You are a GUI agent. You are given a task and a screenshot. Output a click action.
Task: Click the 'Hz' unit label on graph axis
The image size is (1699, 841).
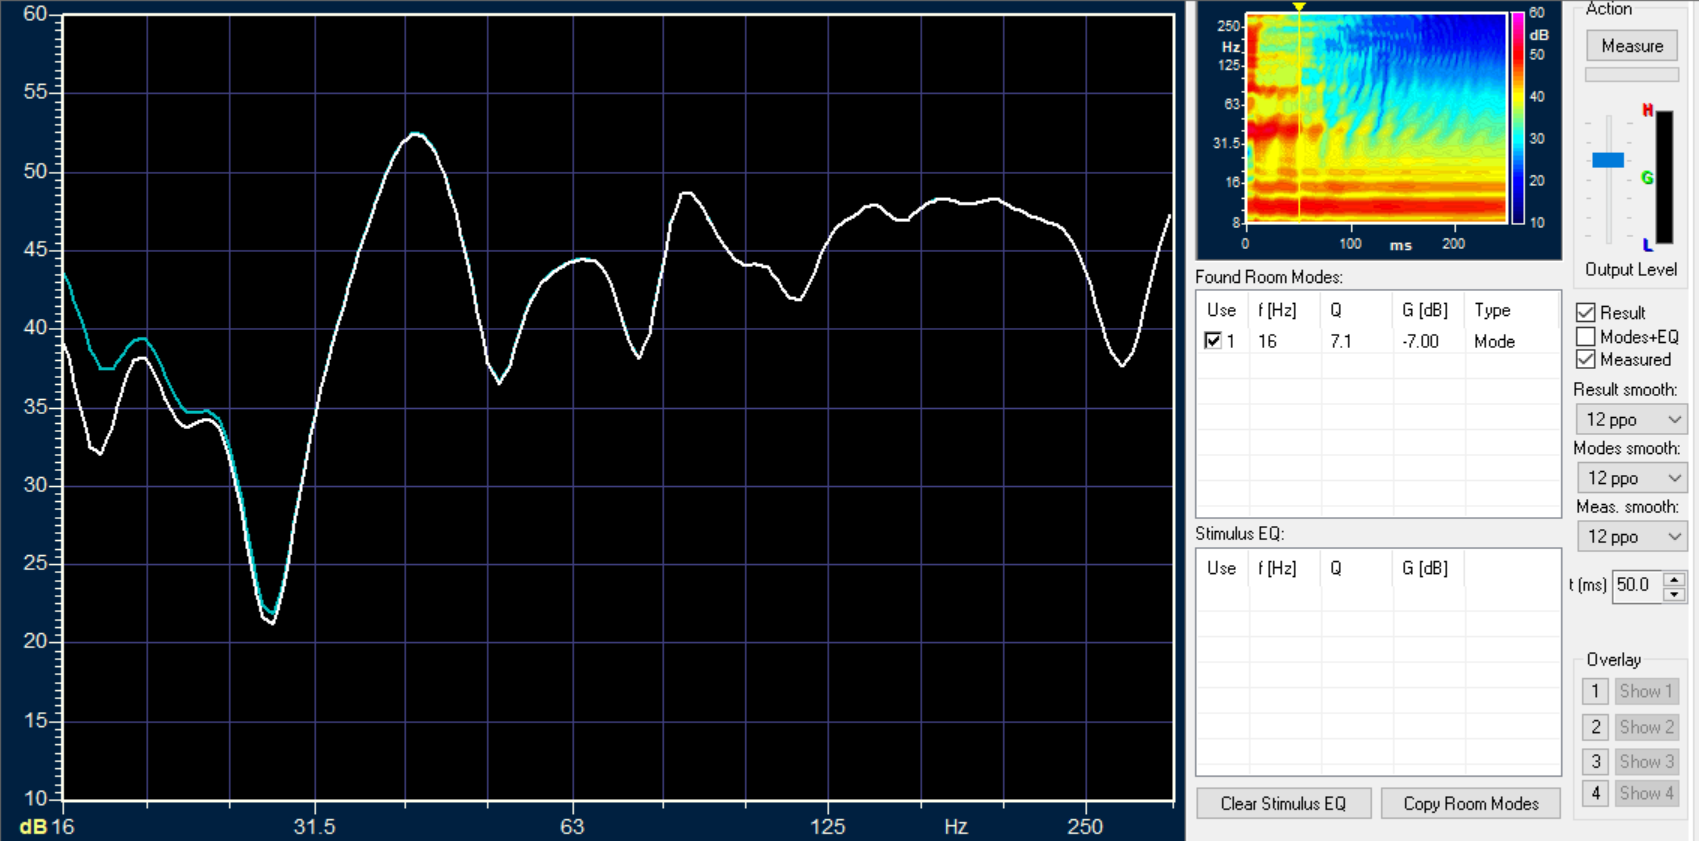pyautogui.click(x=956, y=827)
